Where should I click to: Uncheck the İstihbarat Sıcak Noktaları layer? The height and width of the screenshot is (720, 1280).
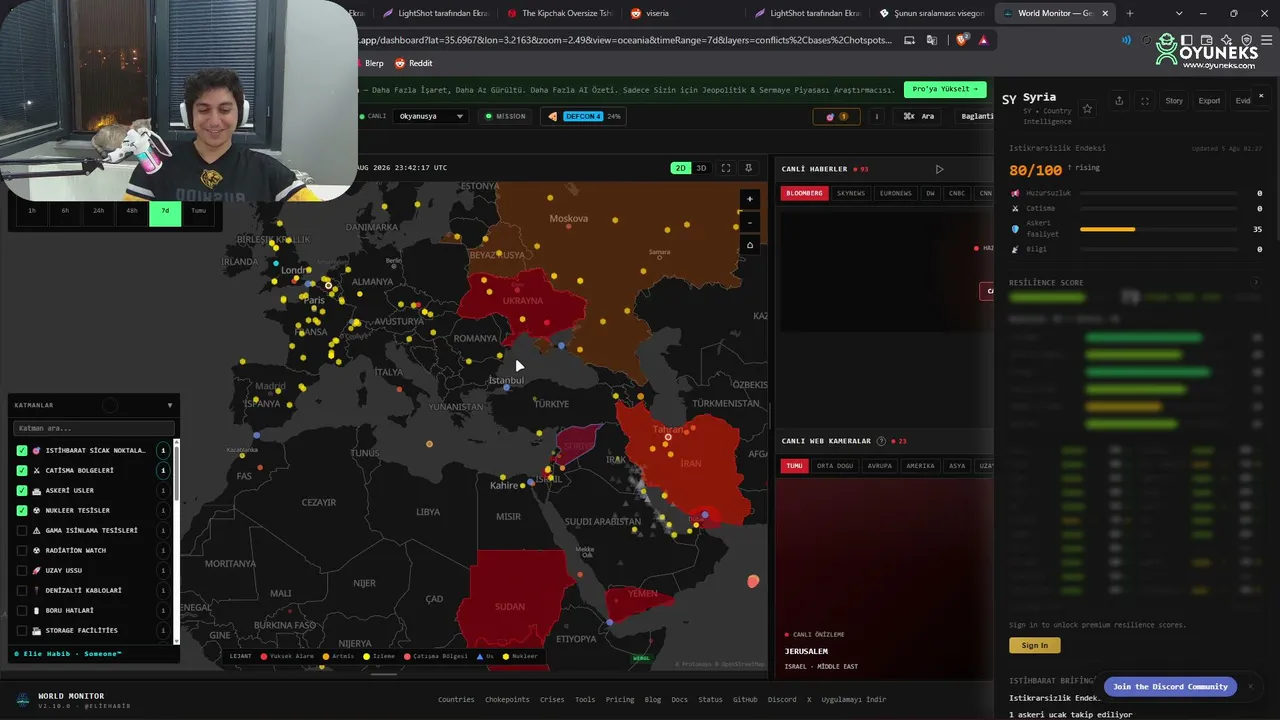pos(22,450)
